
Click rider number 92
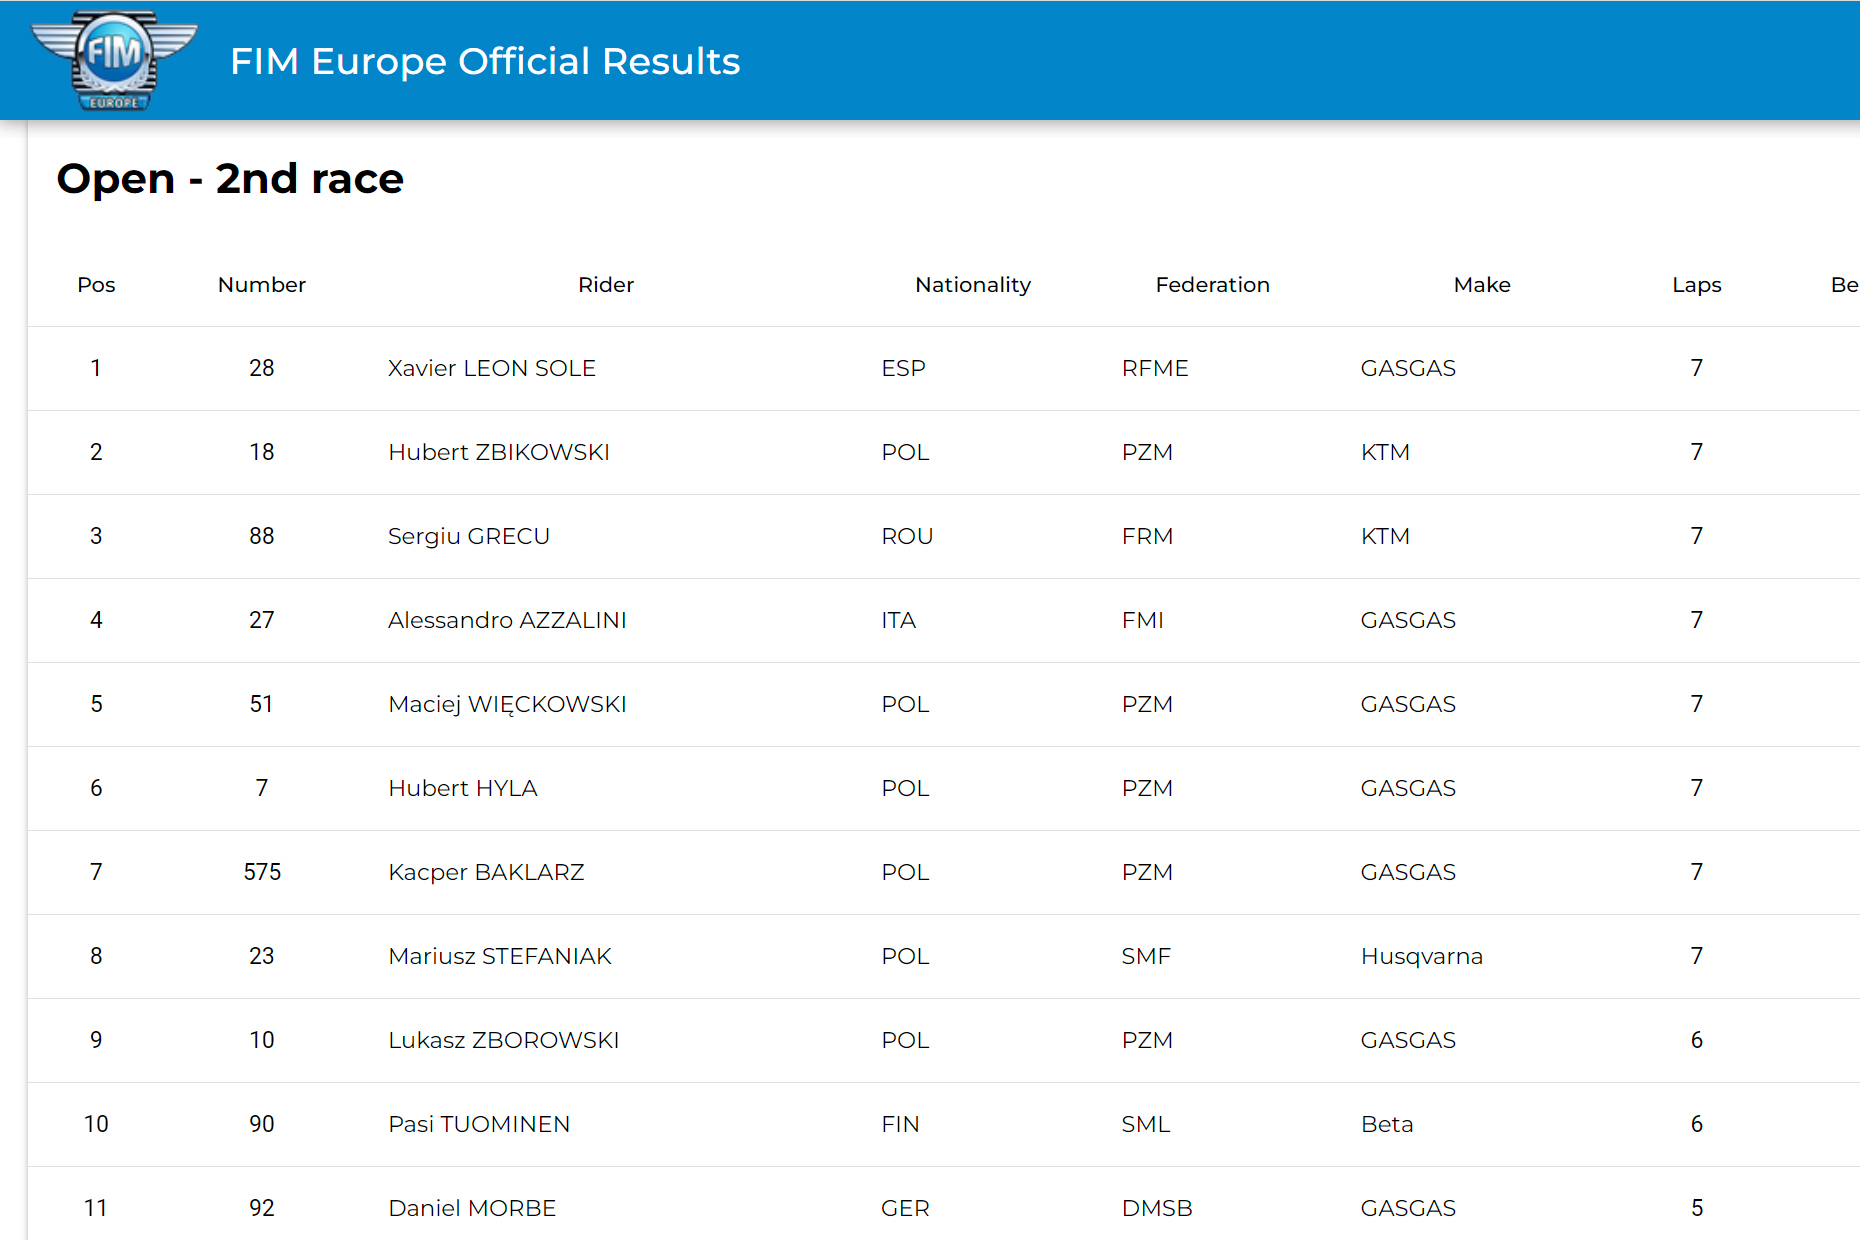click(x=262, y=1208)
